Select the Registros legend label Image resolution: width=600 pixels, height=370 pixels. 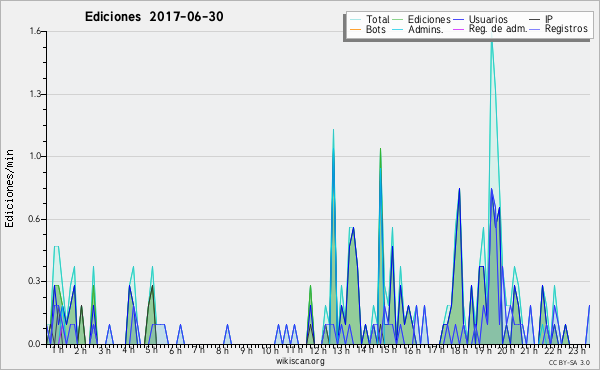tap(566, 29)
